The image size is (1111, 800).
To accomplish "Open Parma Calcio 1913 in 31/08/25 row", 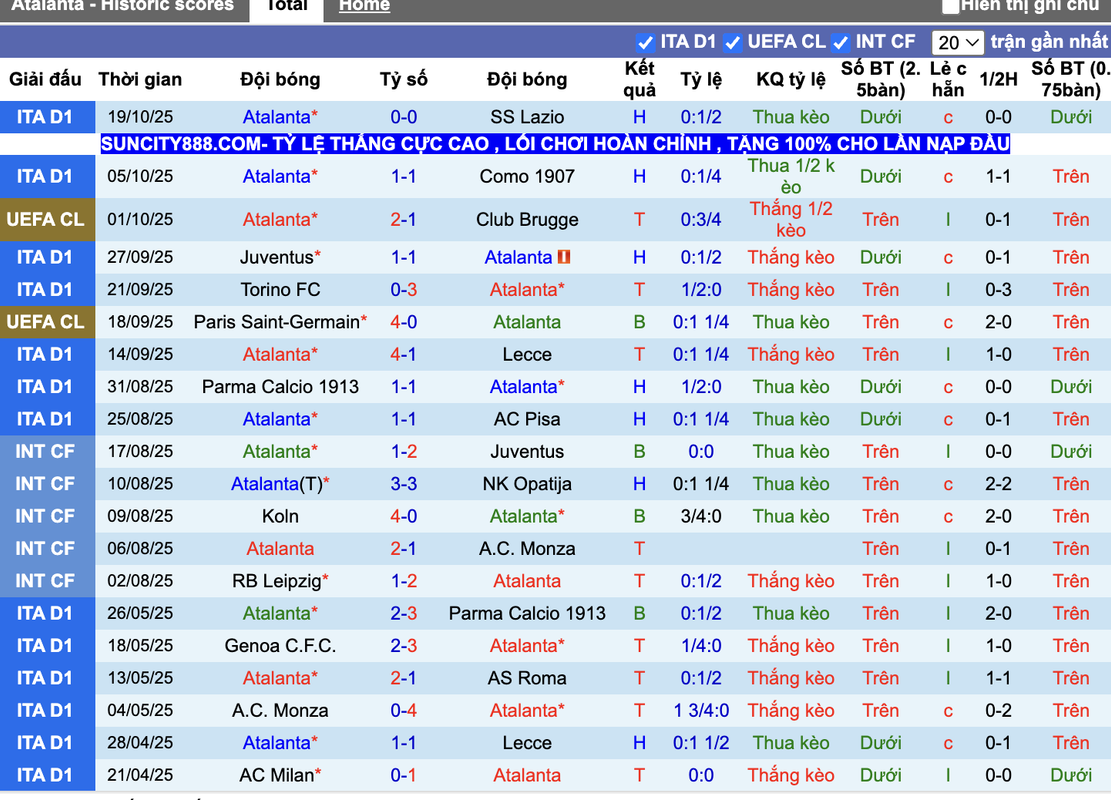I will (280, 387).
